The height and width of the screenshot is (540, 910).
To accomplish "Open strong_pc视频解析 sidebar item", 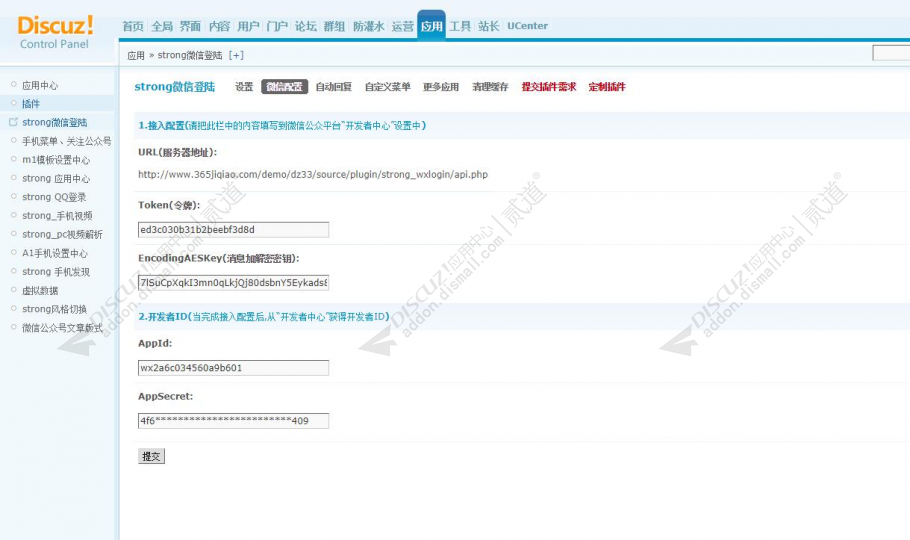I will 62,234.
